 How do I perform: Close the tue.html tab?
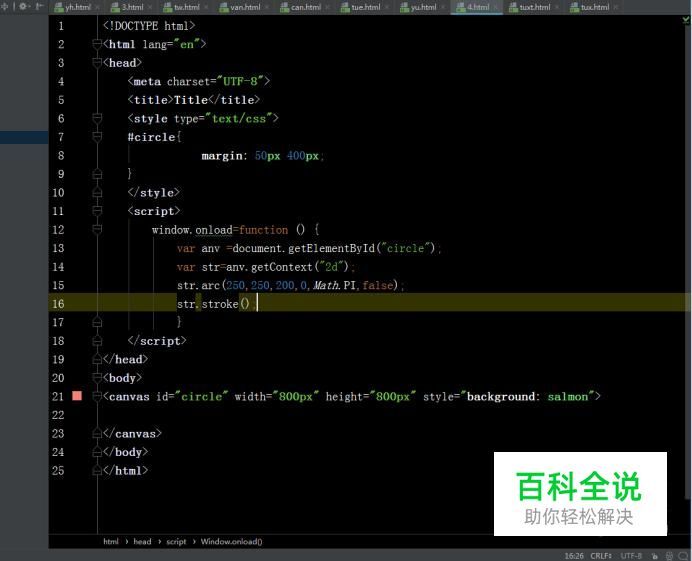point(387,7)
